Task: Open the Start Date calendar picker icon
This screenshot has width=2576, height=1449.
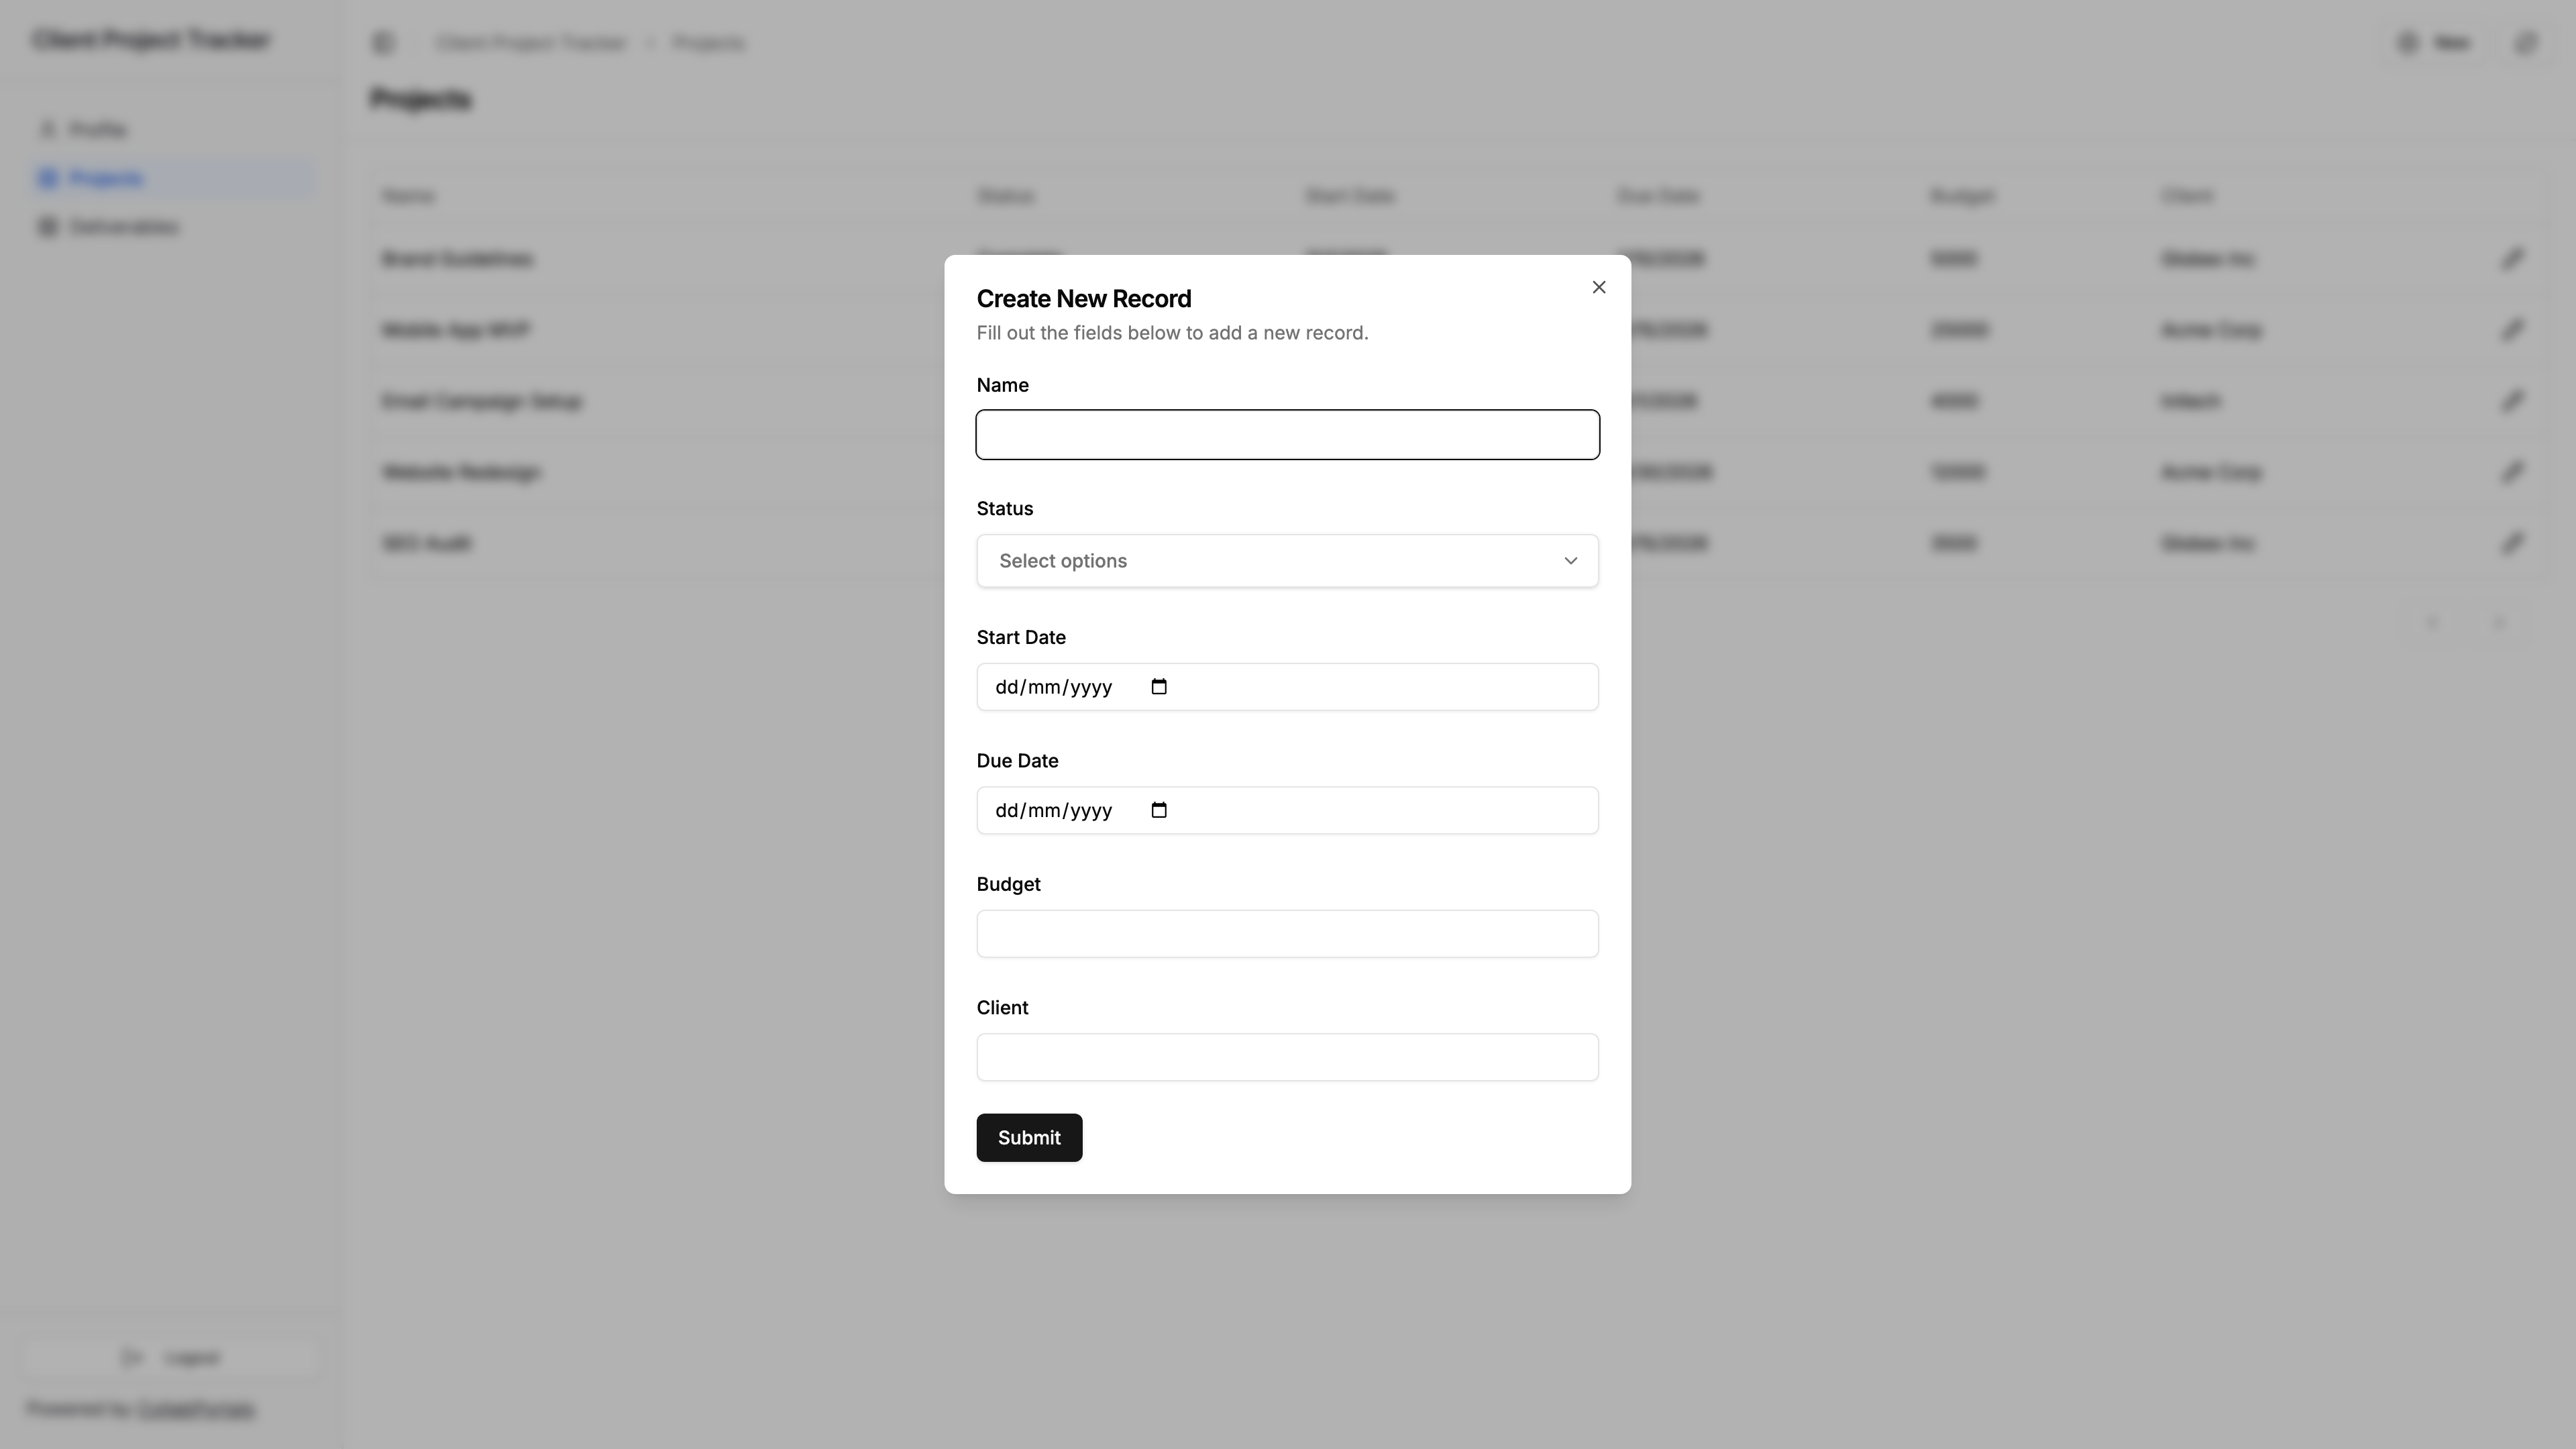Action: coord(1158,687)
